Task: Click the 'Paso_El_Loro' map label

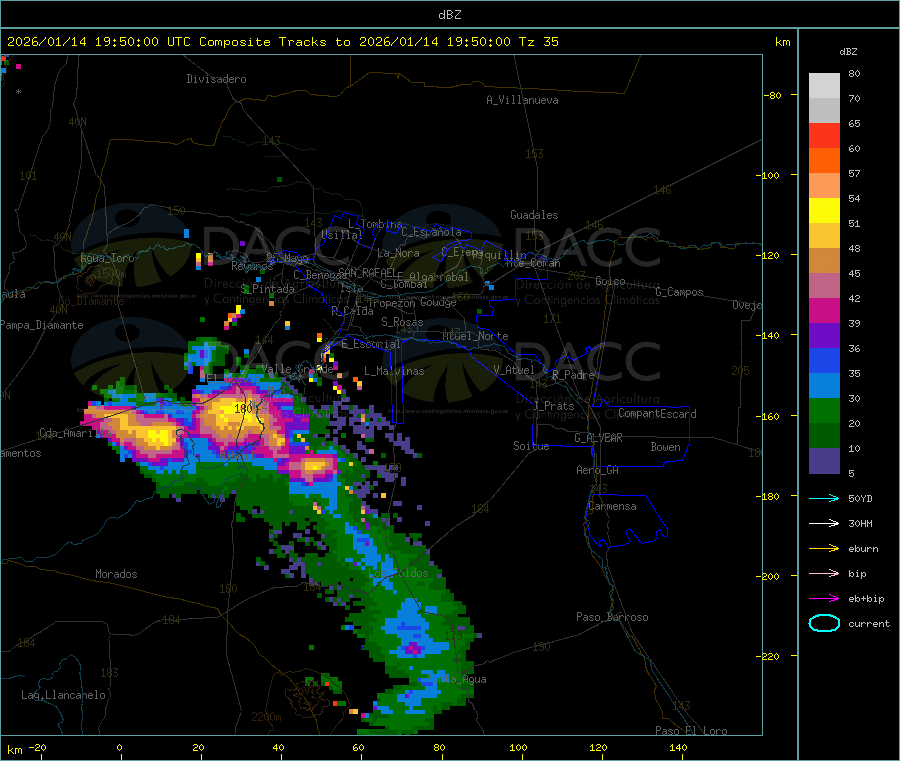Action: tap(692, 731)
